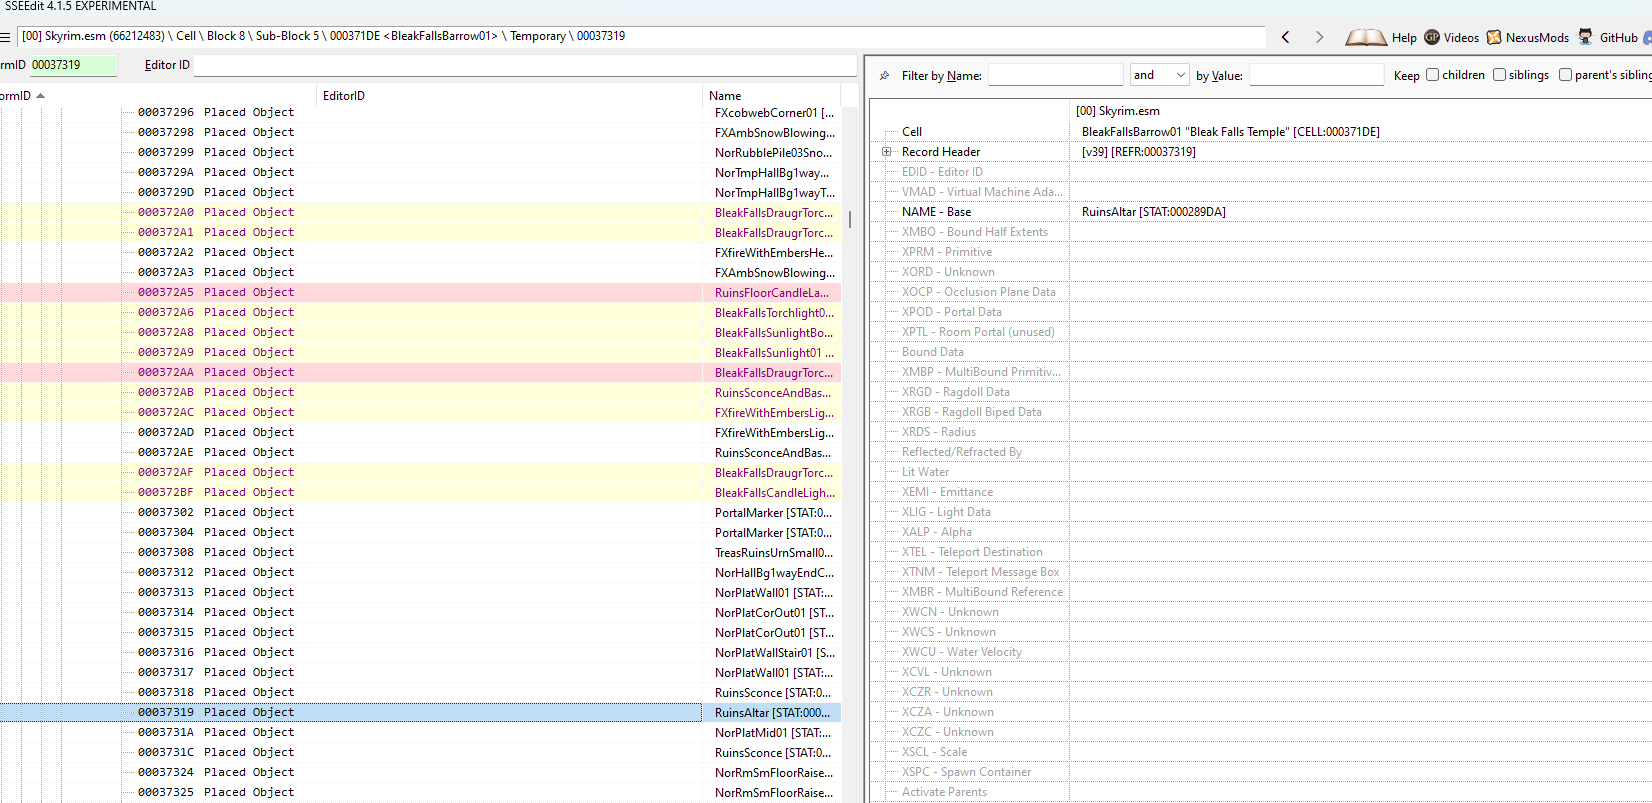Click the EditorID column header
The image size is (1652, 803).
click(x=509, y=96)
